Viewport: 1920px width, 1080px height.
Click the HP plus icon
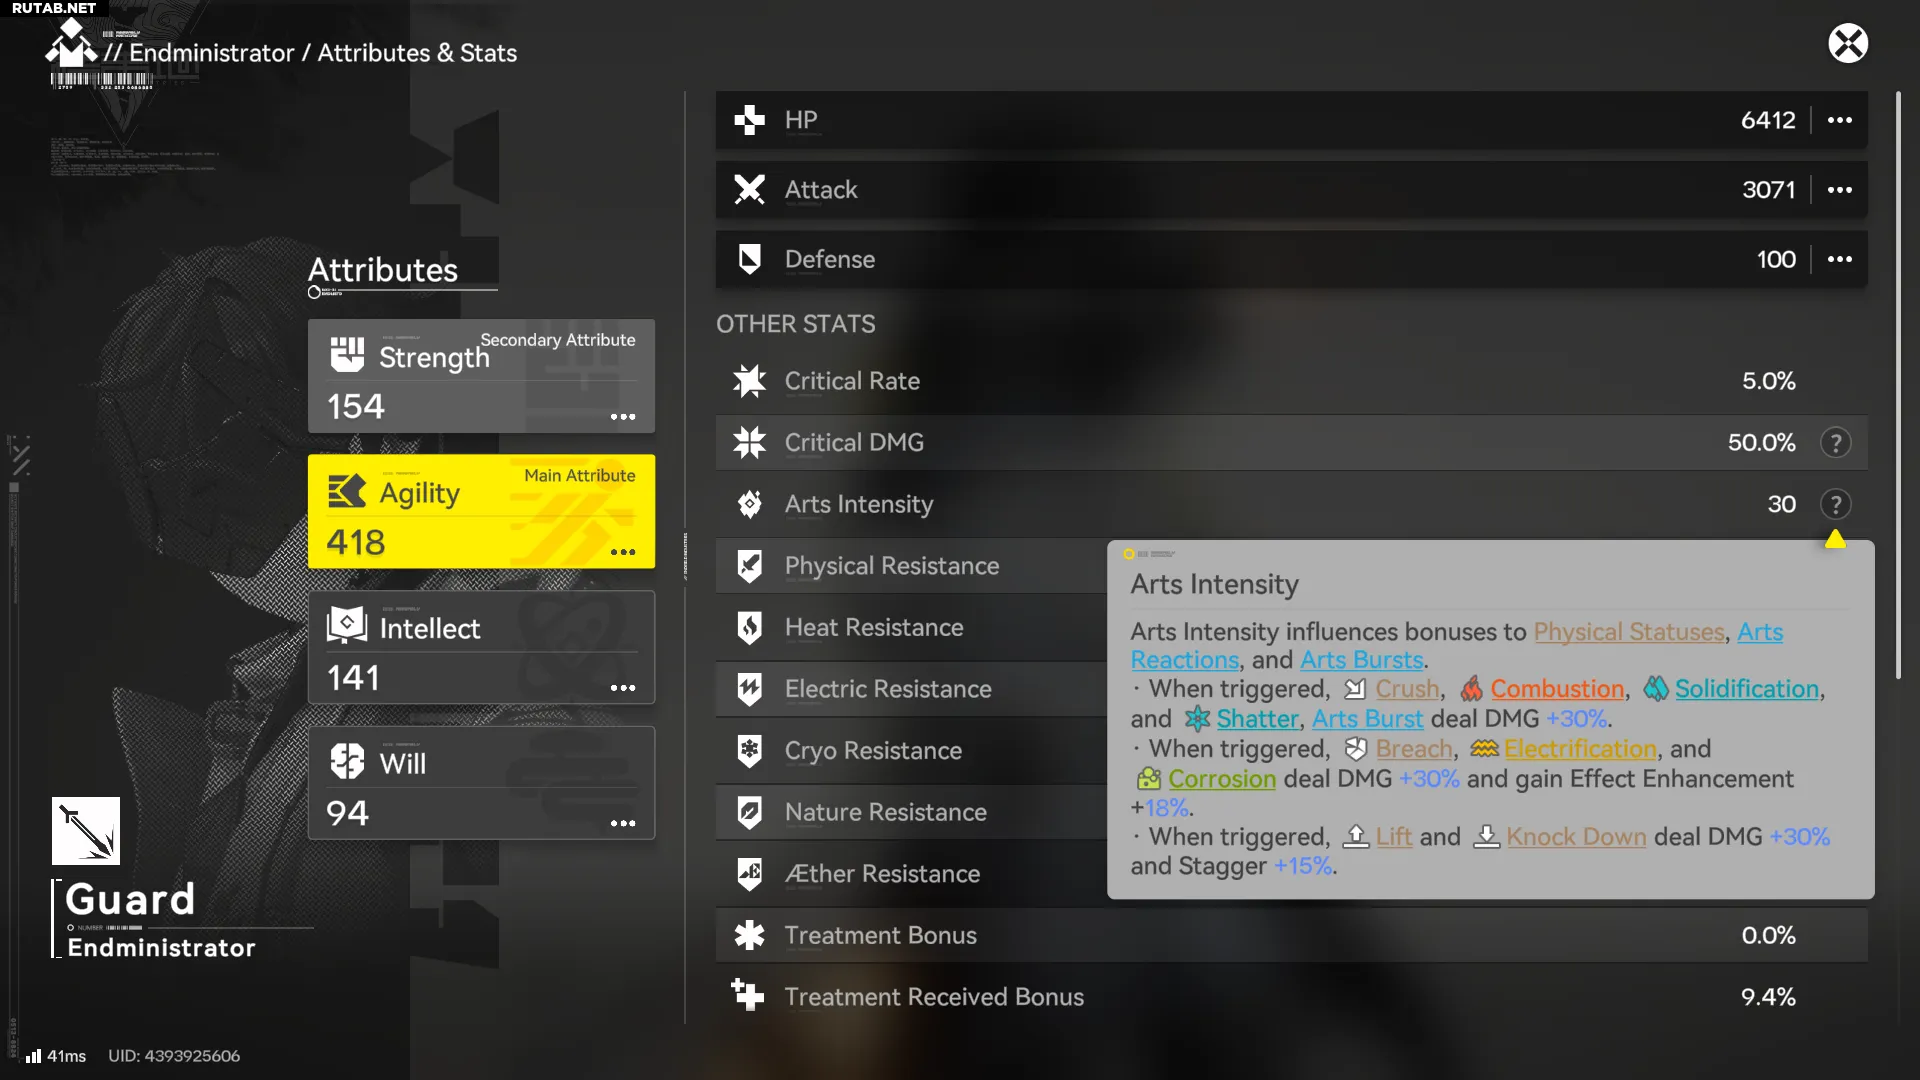coord(749,120)
